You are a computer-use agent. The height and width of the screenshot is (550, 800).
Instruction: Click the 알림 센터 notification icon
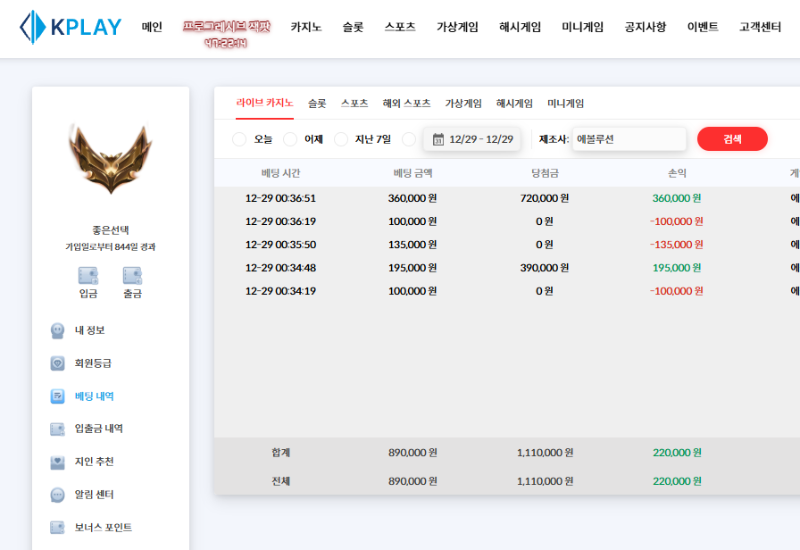coord(58,495)
